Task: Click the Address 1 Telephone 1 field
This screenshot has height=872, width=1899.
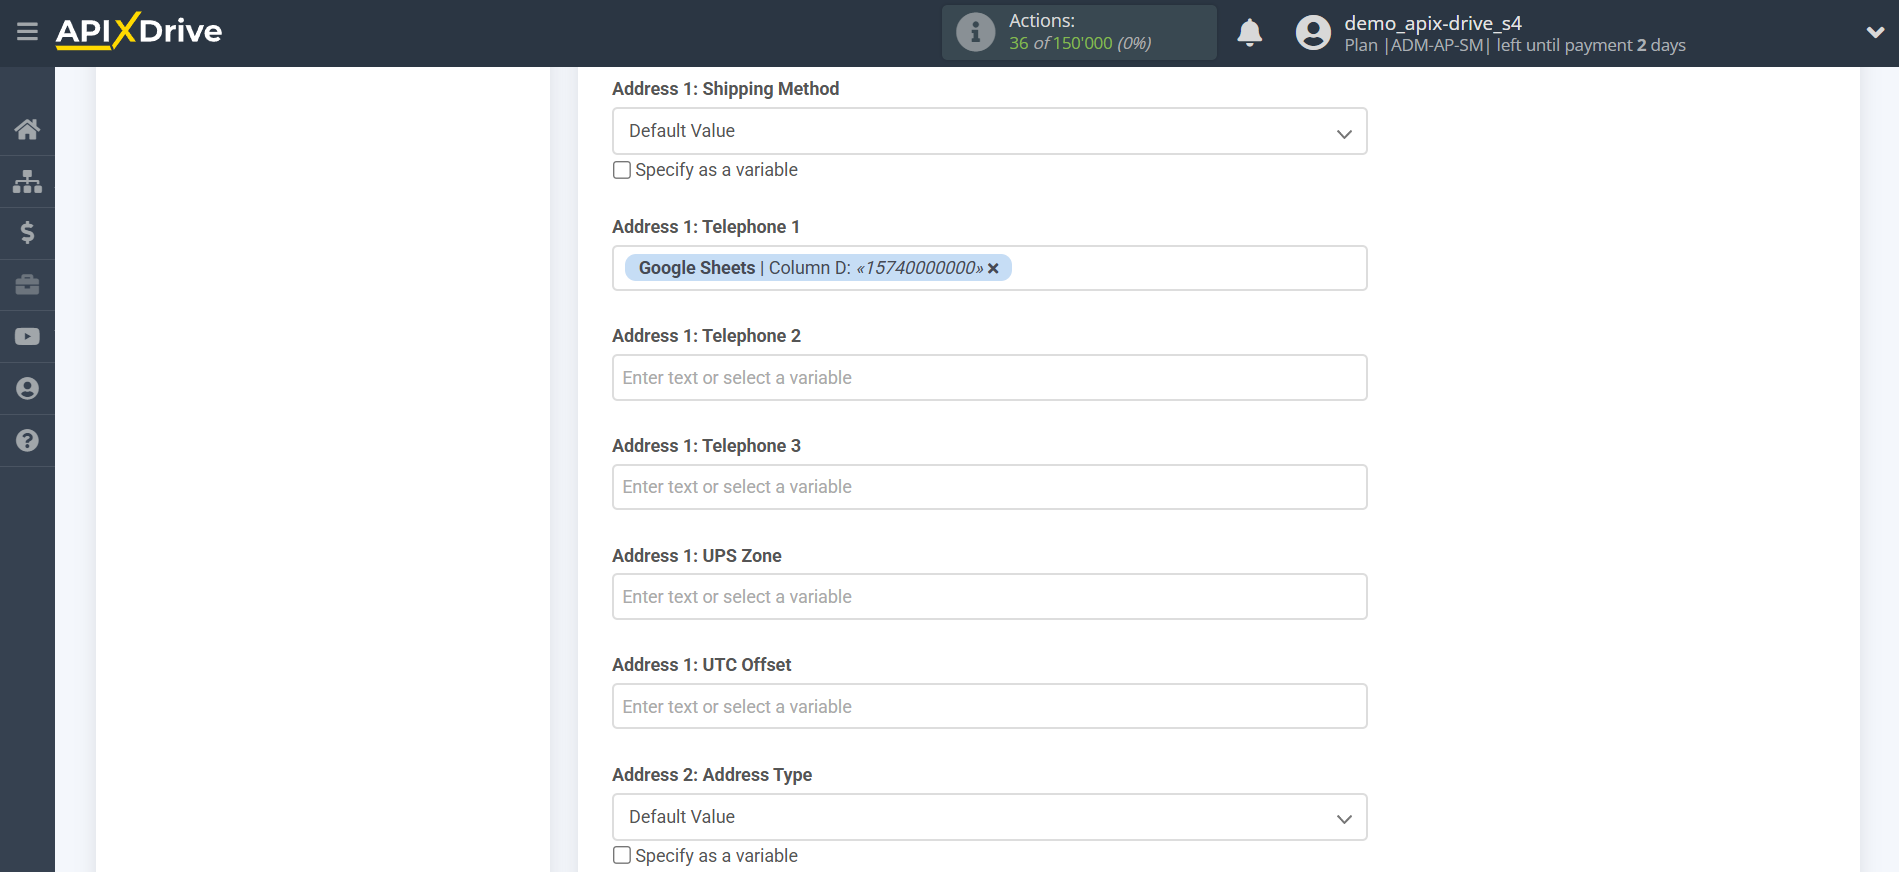Action: tap(989, 268)
